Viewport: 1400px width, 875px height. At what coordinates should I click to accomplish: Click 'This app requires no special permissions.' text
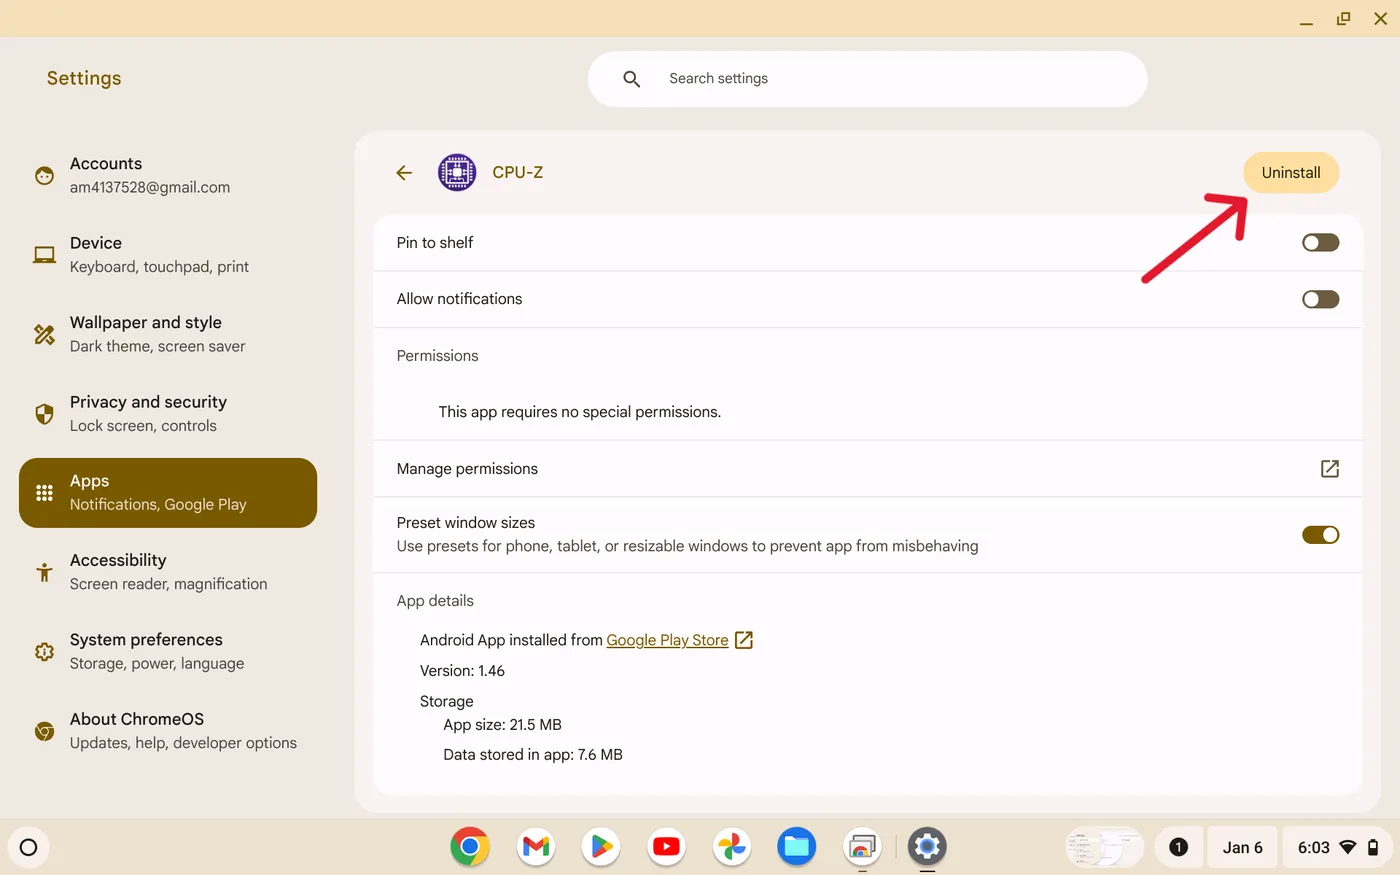click(580, 412)
